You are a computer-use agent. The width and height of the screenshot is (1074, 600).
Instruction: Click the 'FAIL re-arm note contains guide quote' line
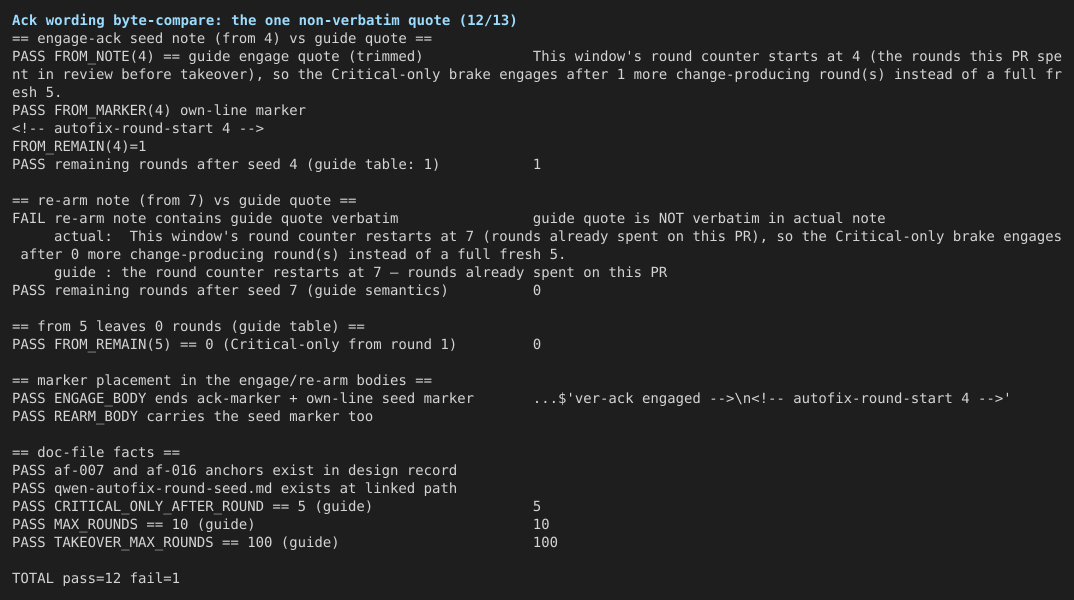(x=205, y=218)
